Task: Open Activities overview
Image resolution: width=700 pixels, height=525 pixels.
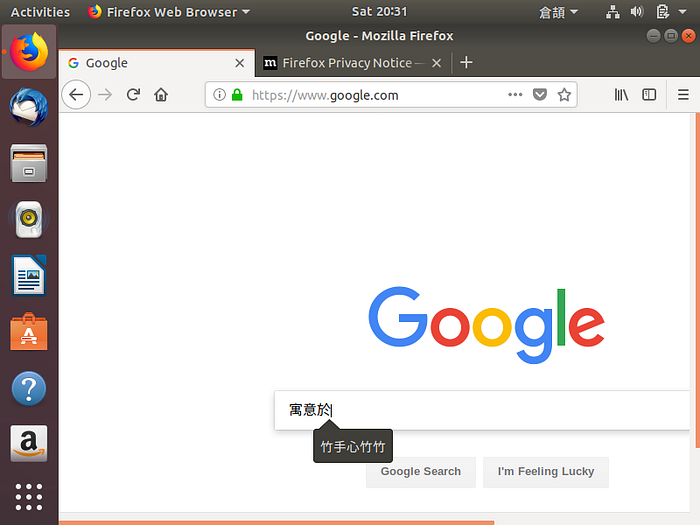Action: pyautogui.click(x=40, y=12)
